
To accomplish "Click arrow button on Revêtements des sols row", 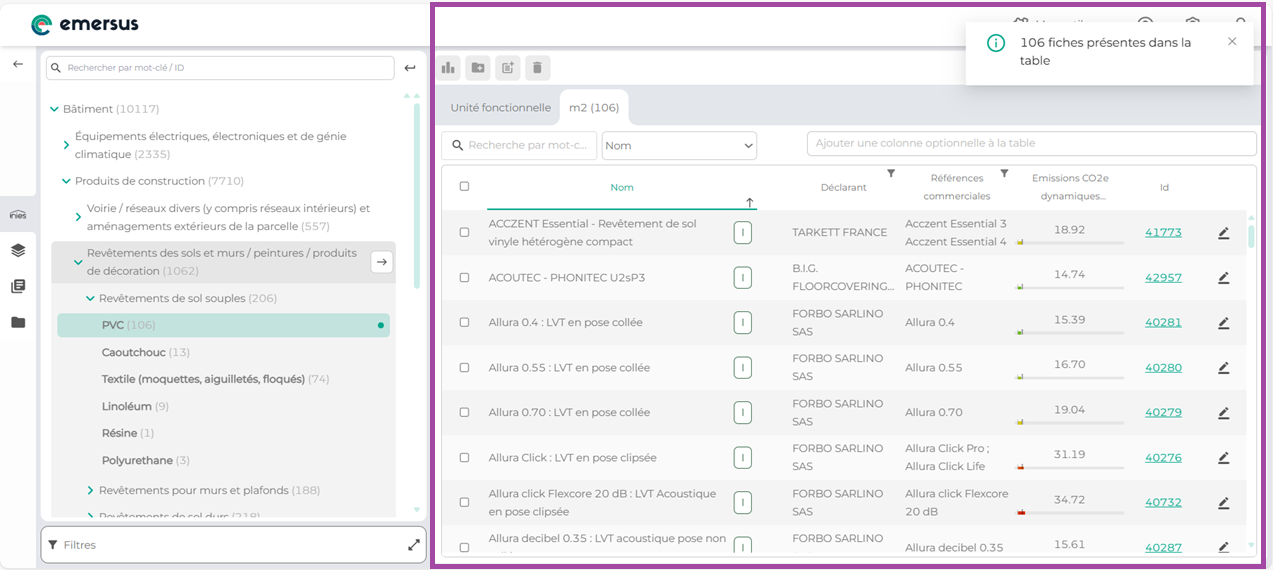I will (381, 262).
